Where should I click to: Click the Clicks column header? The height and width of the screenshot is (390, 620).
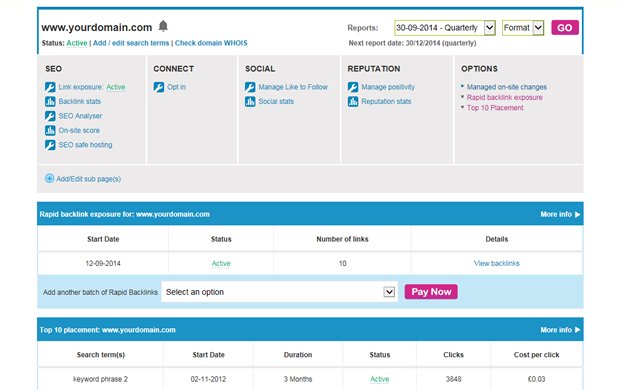pos(454,355)
